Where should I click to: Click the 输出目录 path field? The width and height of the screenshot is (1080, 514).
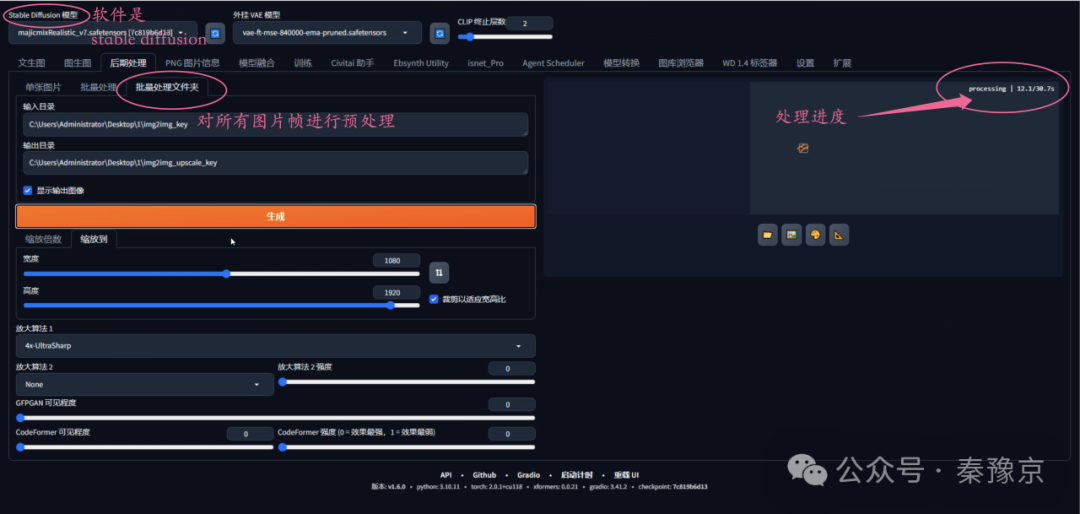[276, 163]
